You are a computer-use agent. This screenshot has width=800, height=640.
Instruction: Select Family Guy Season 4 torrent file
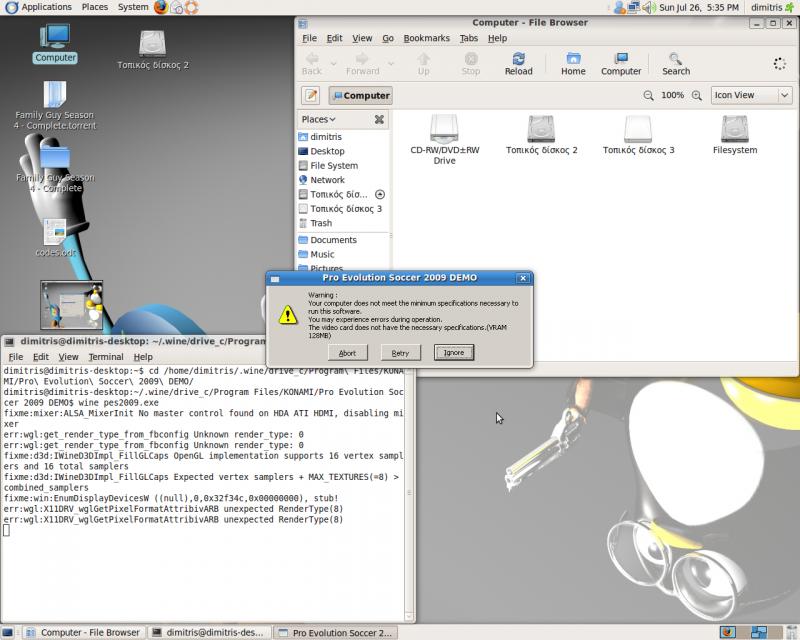click(x=55, y=106)
